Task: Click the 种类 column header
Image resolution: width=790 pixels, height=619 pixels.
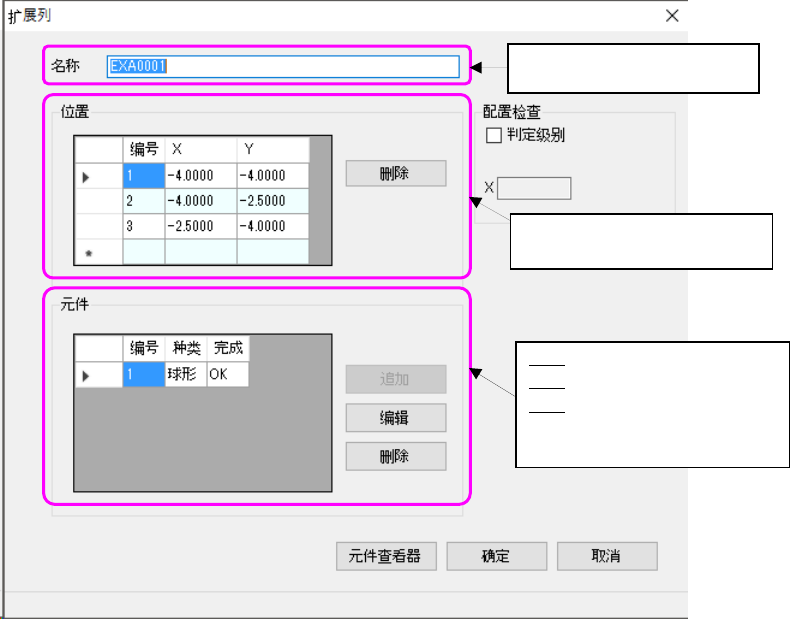Action: [185, 348]
